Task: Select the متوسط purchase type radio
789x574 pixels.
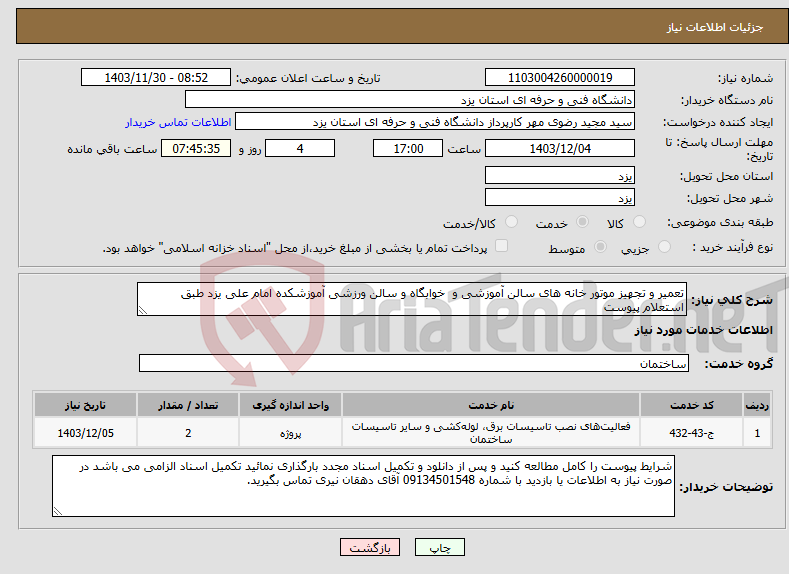Action: (600, 247)
